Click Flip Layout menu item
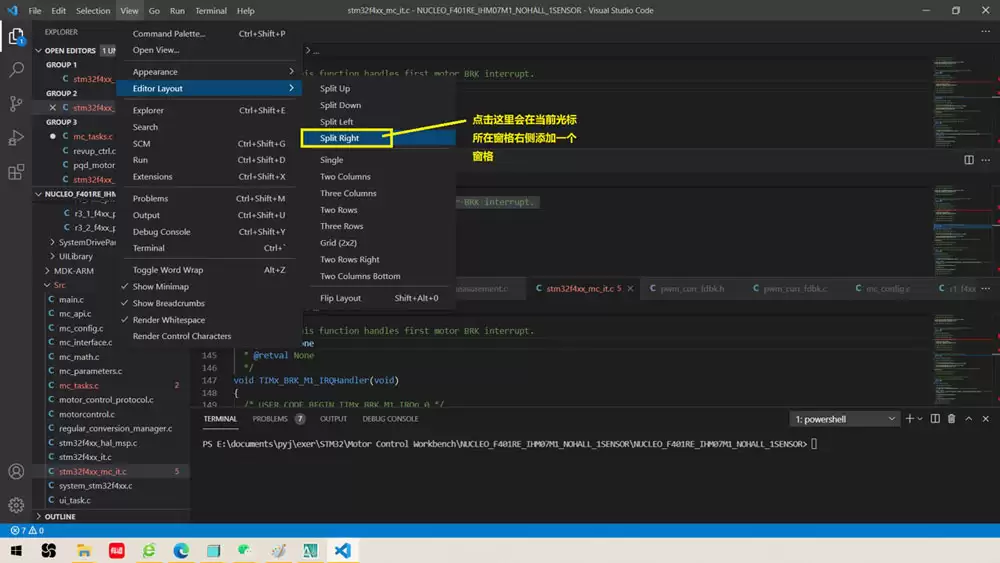This screenshot has width=1000, height=563. [378, 298]
